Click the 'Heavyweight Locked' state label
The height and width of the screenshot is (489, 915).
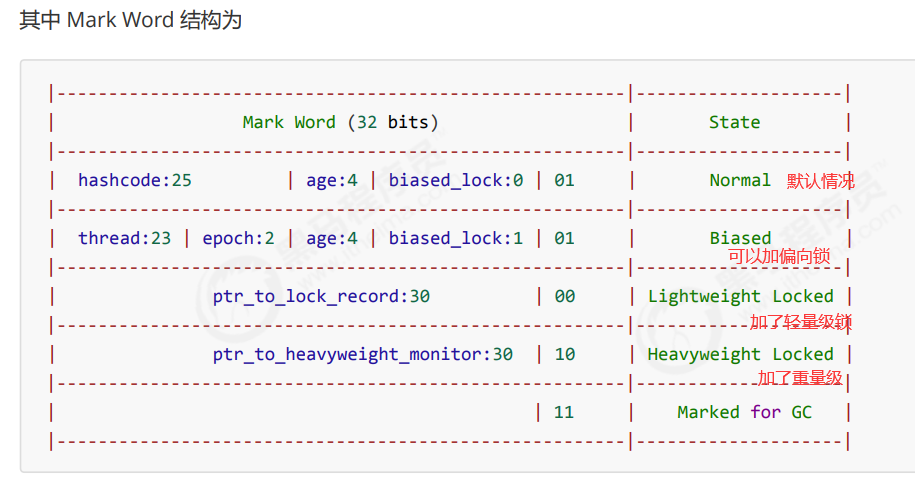[740, 354]
